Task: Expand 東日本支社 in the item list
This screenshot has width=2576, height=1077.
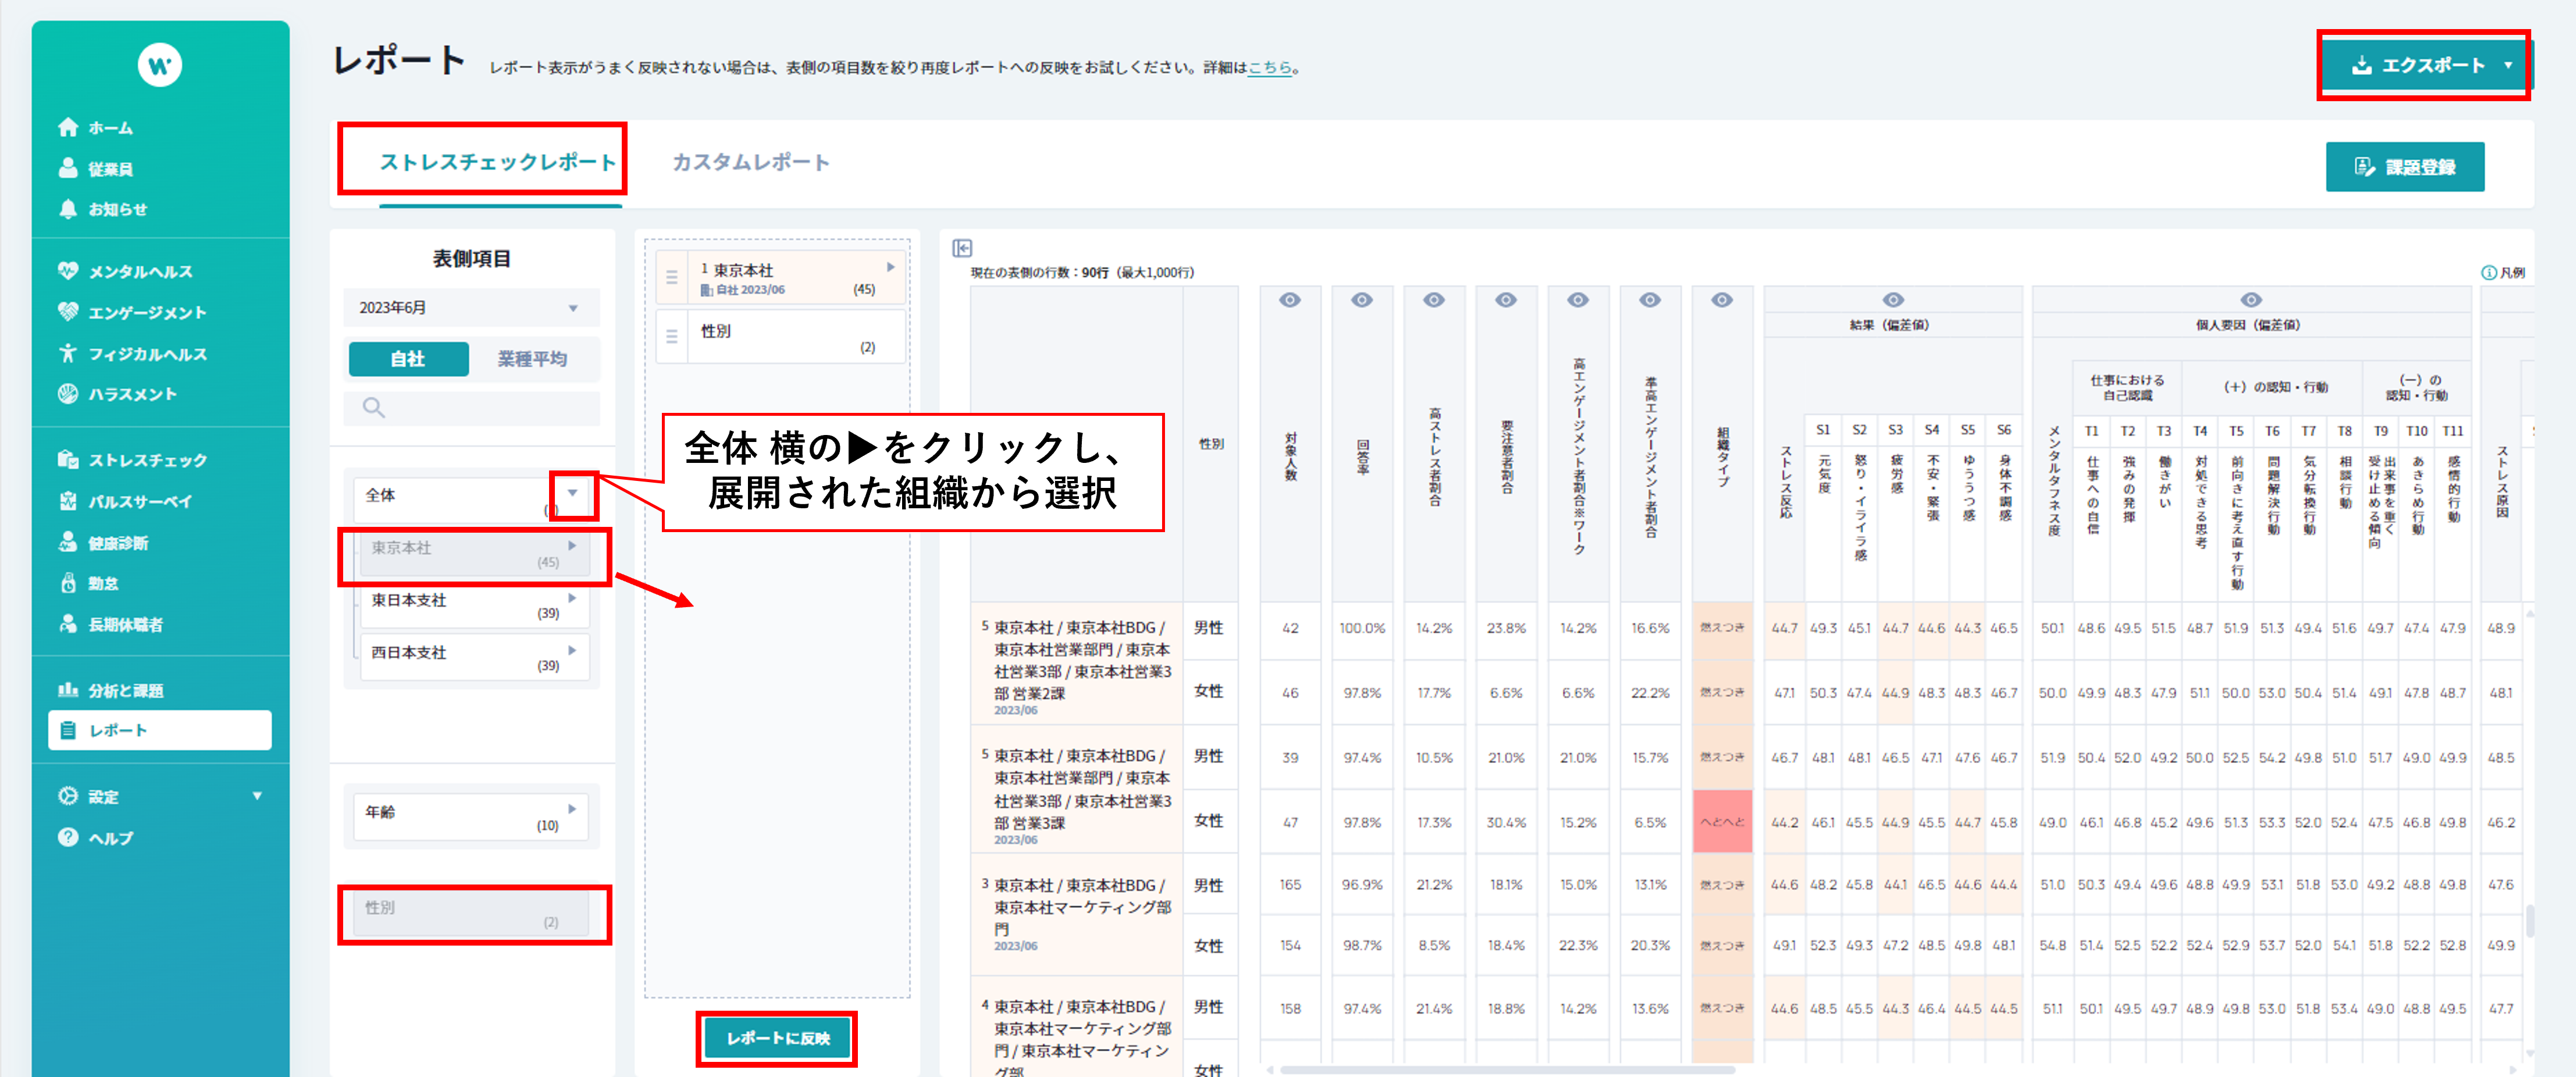Action: pos(572,597)
